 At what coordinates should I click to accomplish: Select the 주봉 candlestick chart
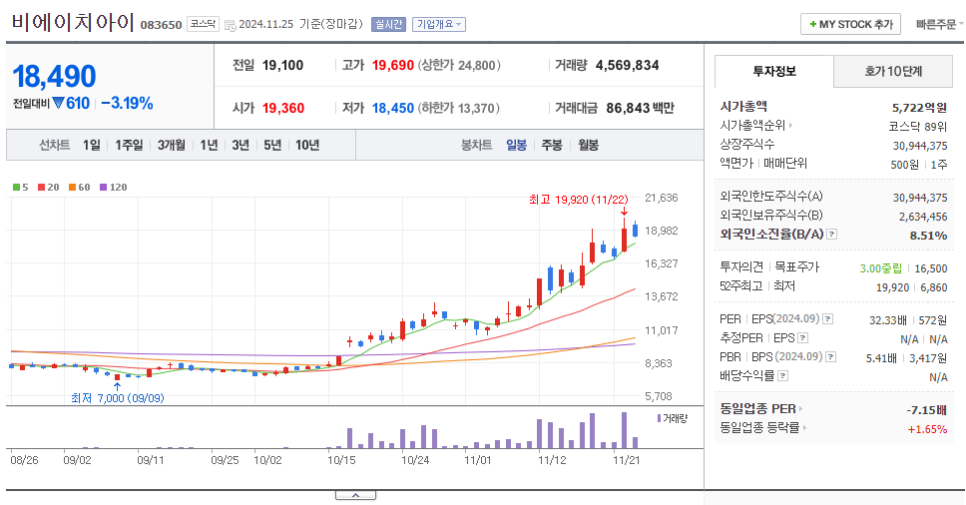[551, 145]
